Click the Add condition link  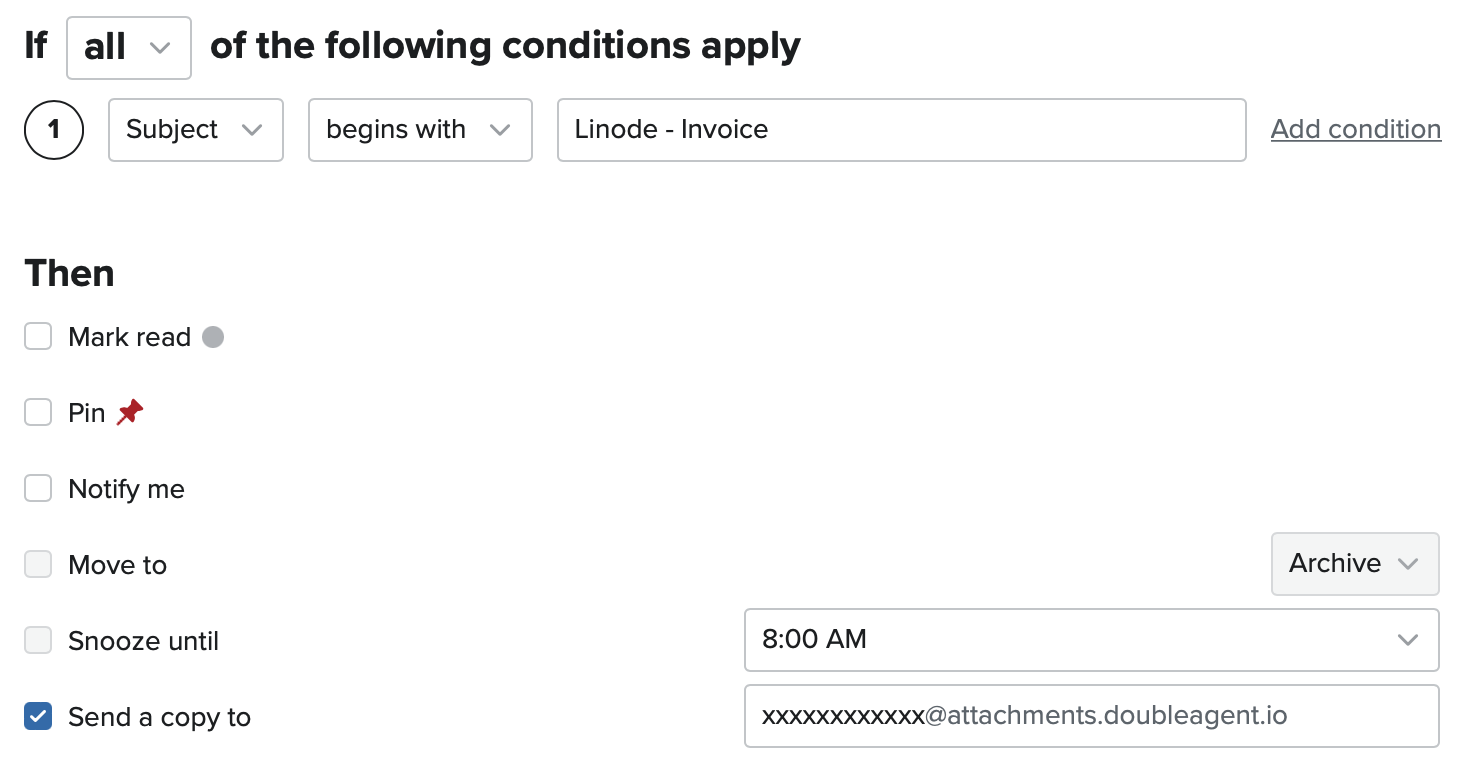coord(1356,130)
